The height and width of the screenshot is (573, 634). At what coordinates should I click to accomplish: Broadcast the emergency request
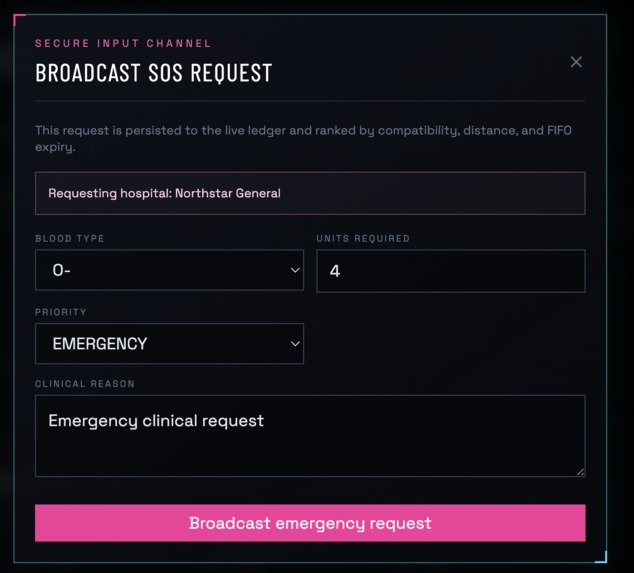click(310, 523)
